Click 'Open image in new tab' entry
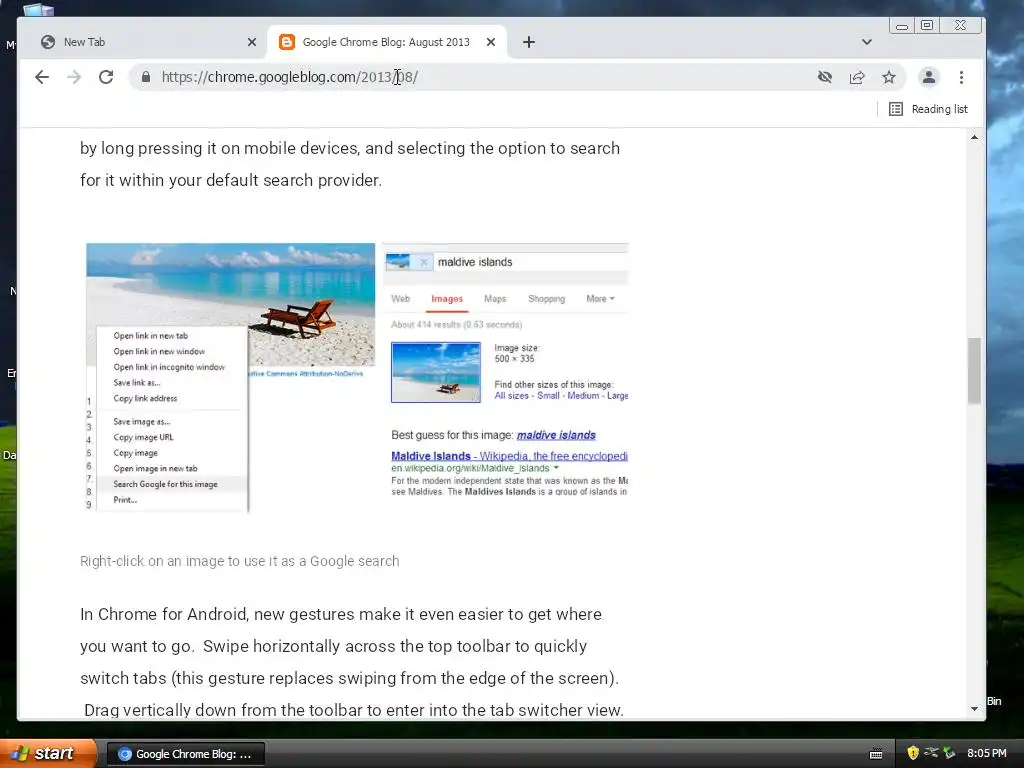 (155, 469)
